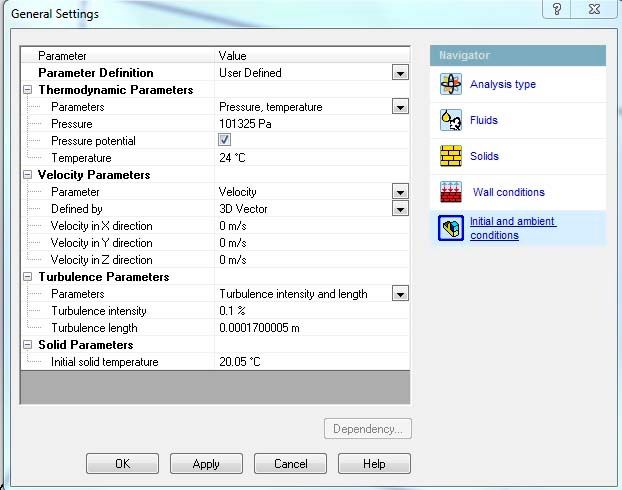Collapse the Turbulence Parameters group

click(27, 277)
